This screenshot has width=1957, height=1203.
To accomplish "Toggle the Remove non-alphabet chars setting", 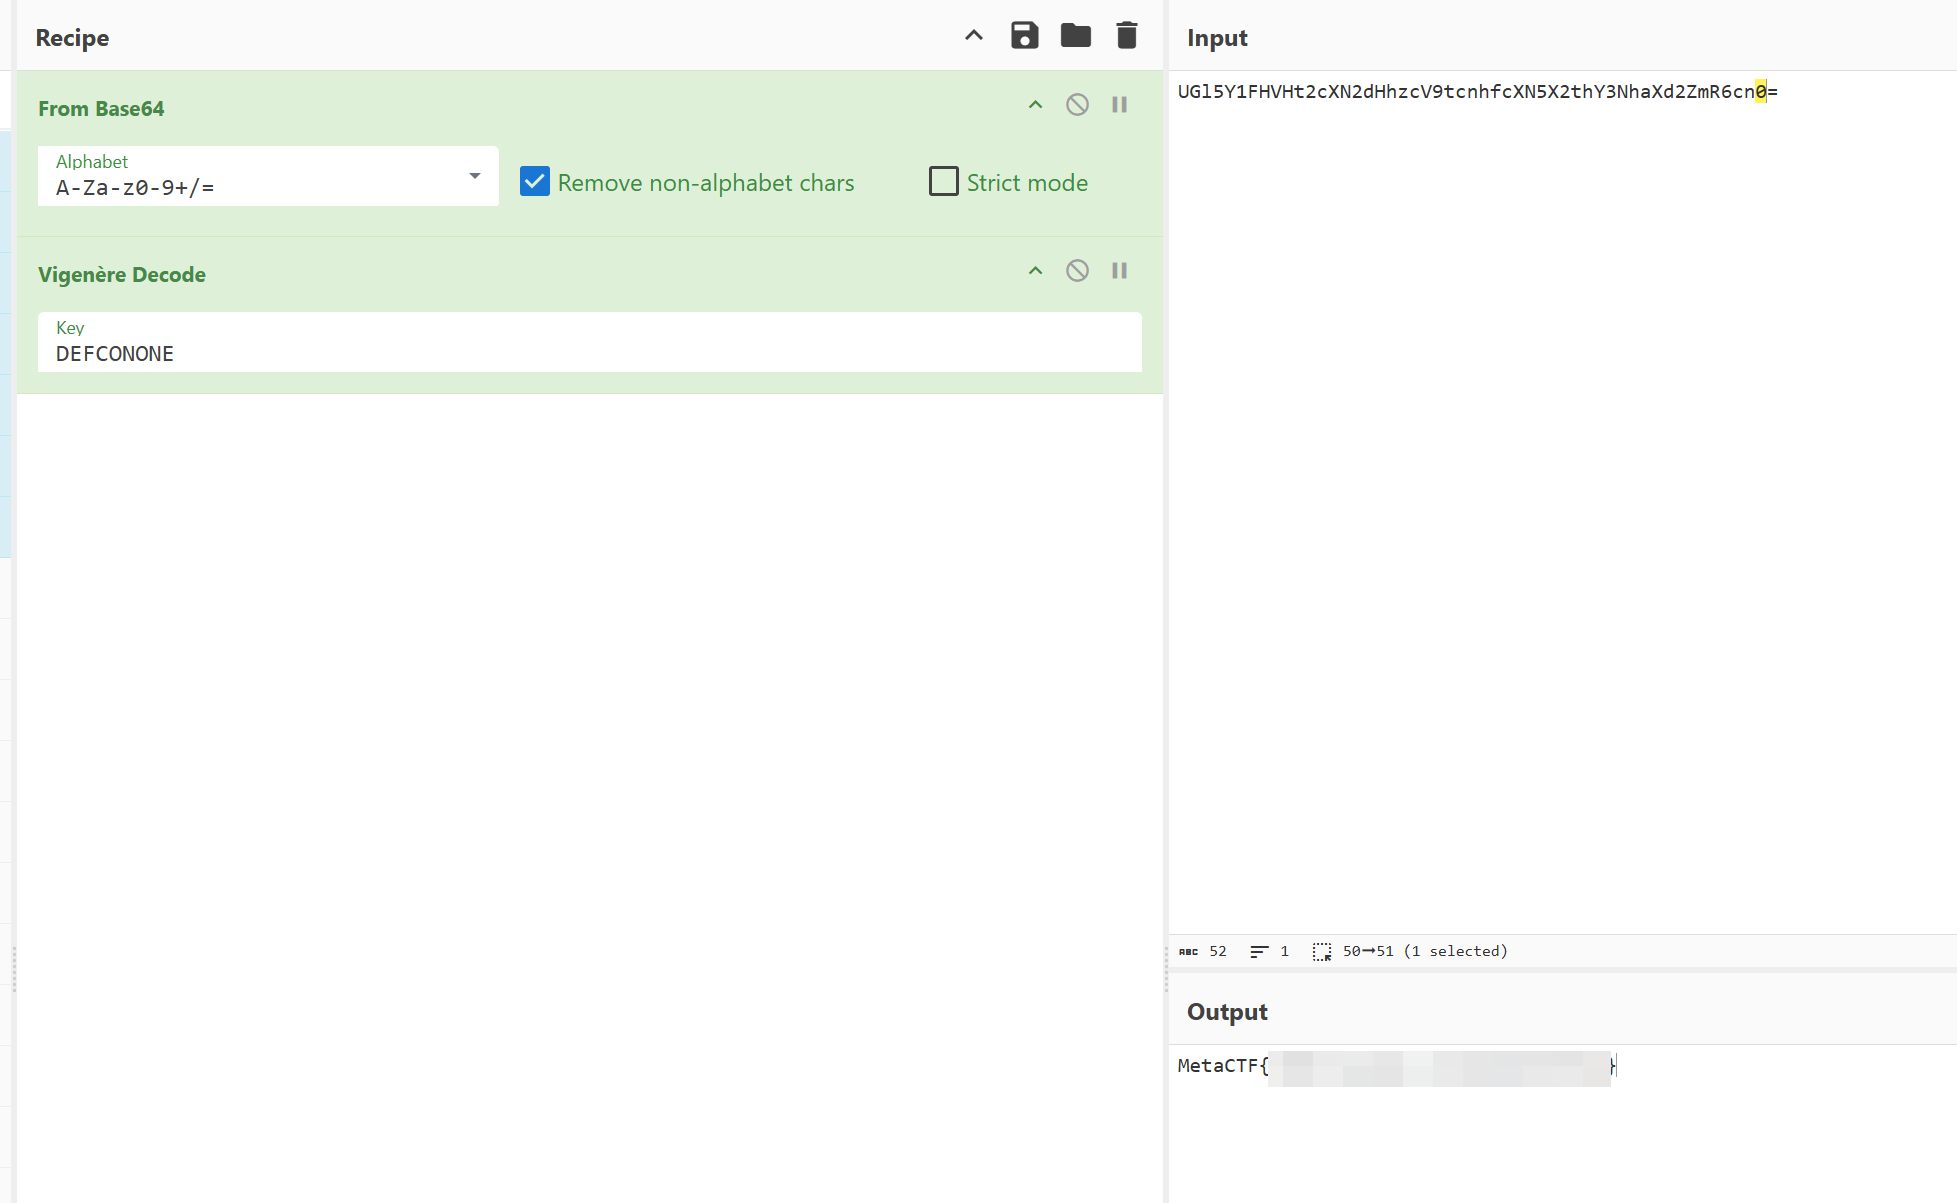I will pos(535,181).
